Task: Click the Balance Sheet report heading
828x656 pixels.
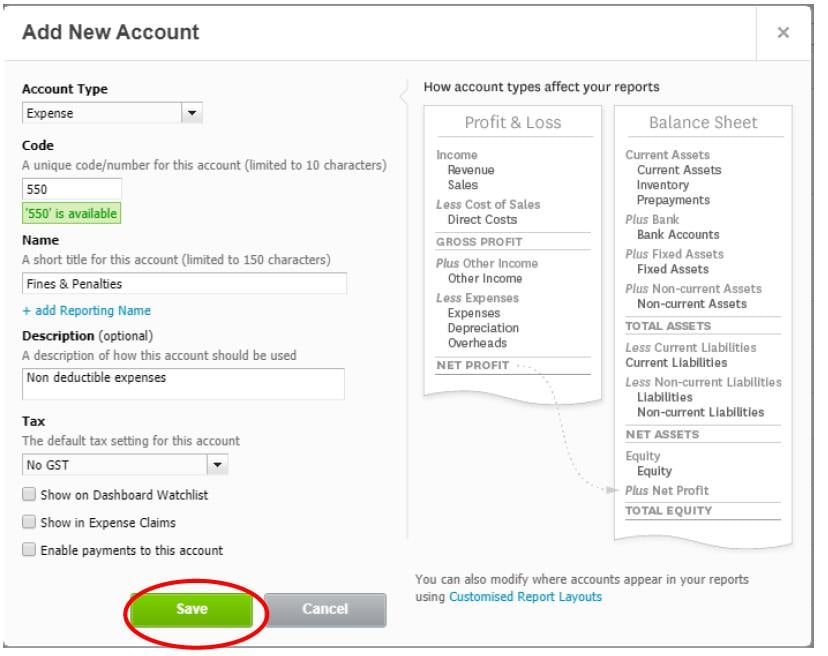Action: [703, 123]
